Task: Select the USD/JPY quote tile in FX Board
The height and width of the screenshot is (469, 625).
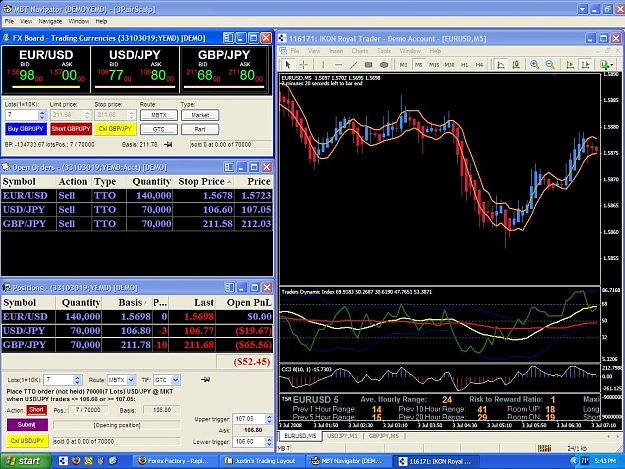Action: pyautogui.click(x=135, y=69)
